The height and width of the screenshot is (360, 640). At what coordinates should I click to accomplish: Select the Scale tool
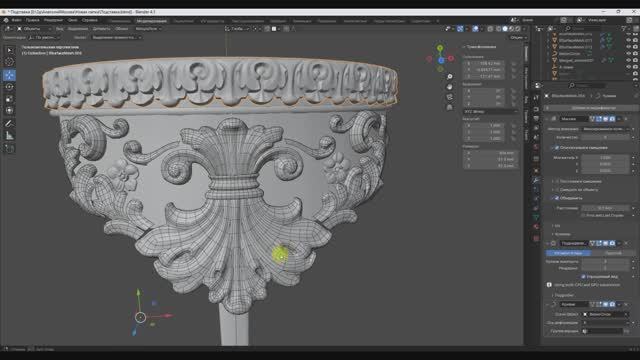[9, 99]
